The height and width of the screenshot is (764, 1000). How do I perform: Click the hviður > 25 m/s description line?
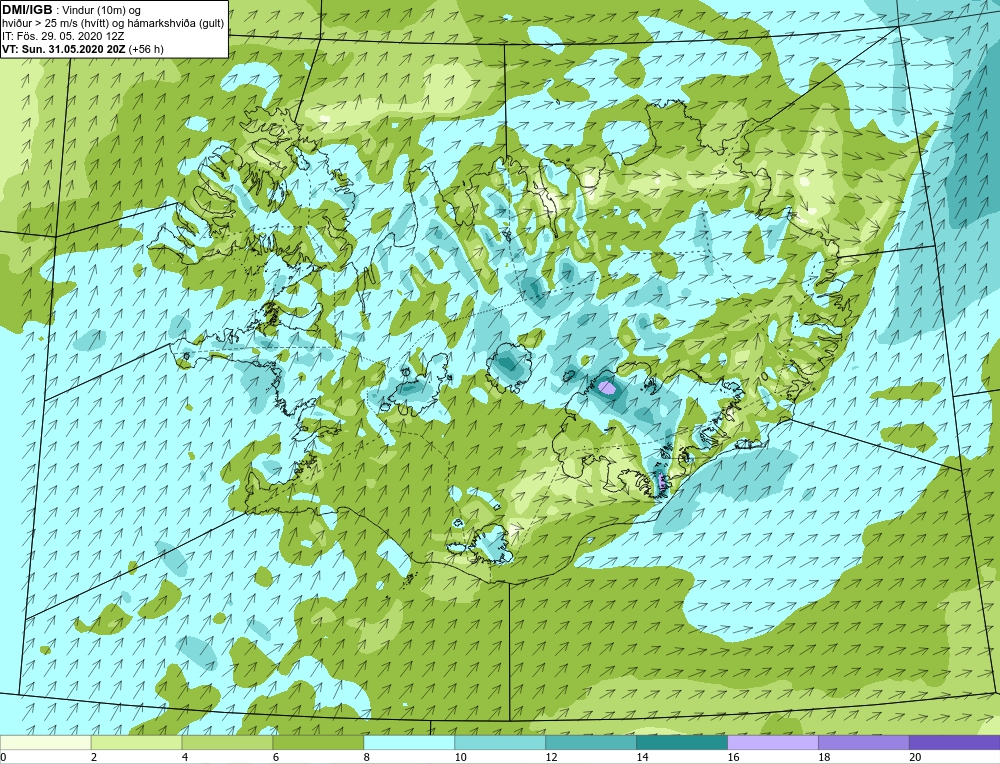[113, 23]
